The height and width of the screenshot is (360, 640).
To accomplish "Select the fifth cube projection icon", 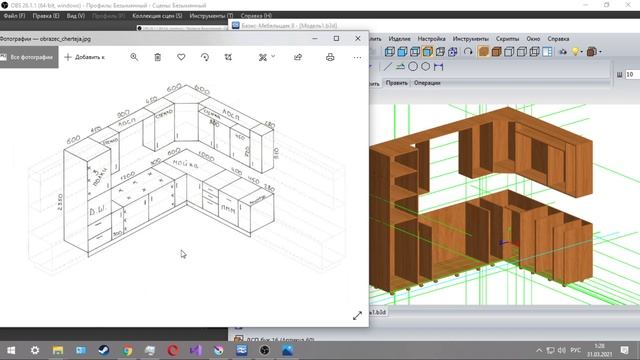I will [x=440, y=52].
